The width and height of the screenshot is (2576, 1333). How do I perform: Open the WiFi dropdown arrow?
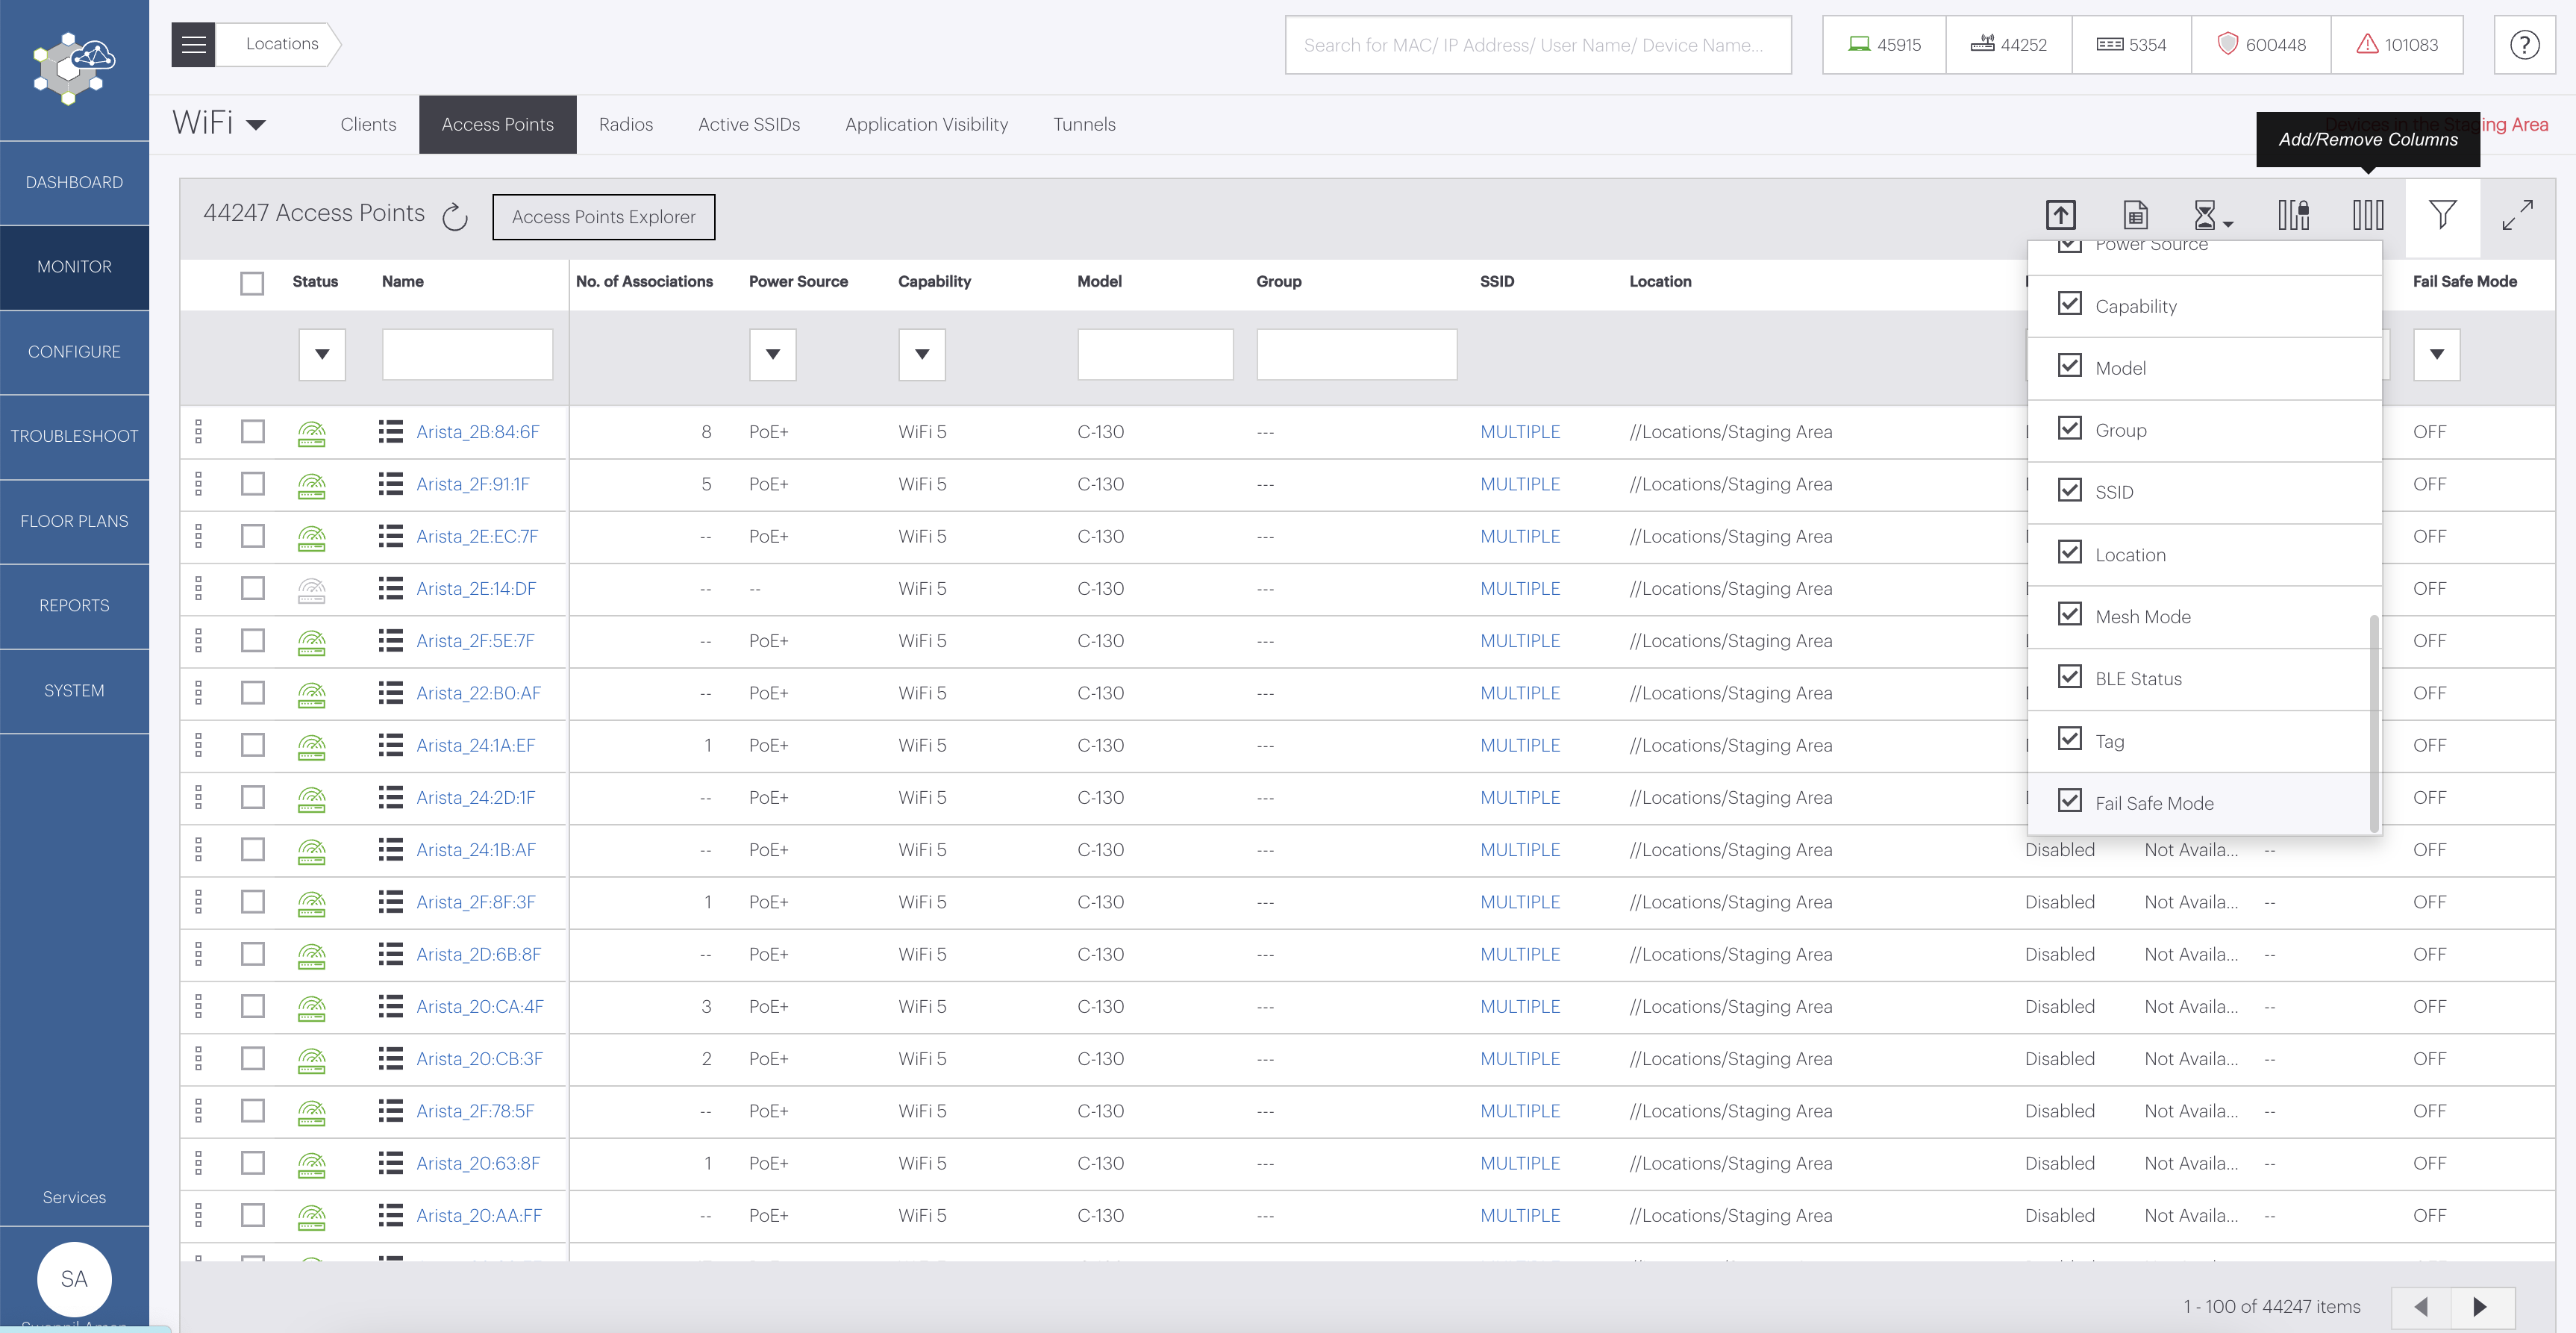pyautogui.click(x=256, y=125)
